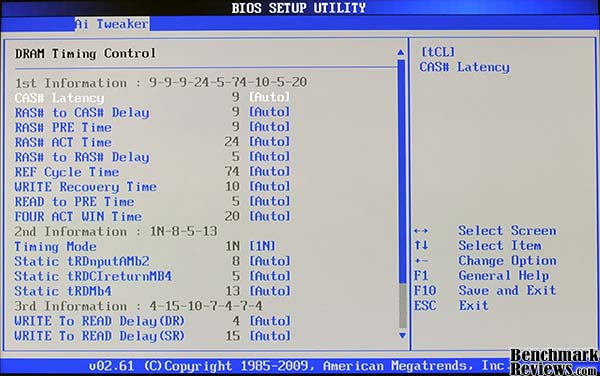The height and width of the screenshot is (376, 600).
Task: Highlight the FOUR ACT WIN Time label
Action: [x=78, y=217]
